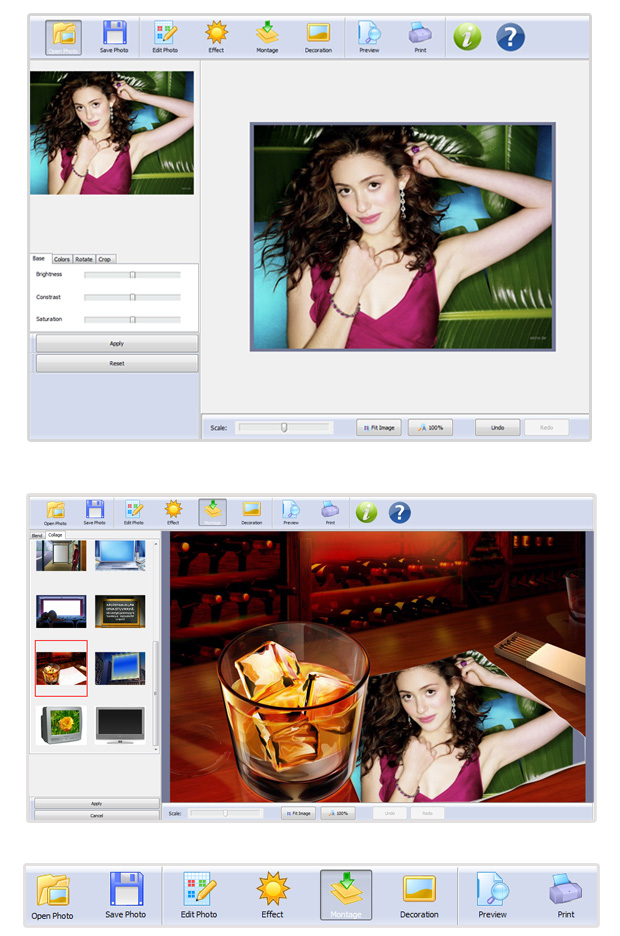Click green info icon in the Base-tab window
This screenshot has width=620, height=936.
pos(467,37)
